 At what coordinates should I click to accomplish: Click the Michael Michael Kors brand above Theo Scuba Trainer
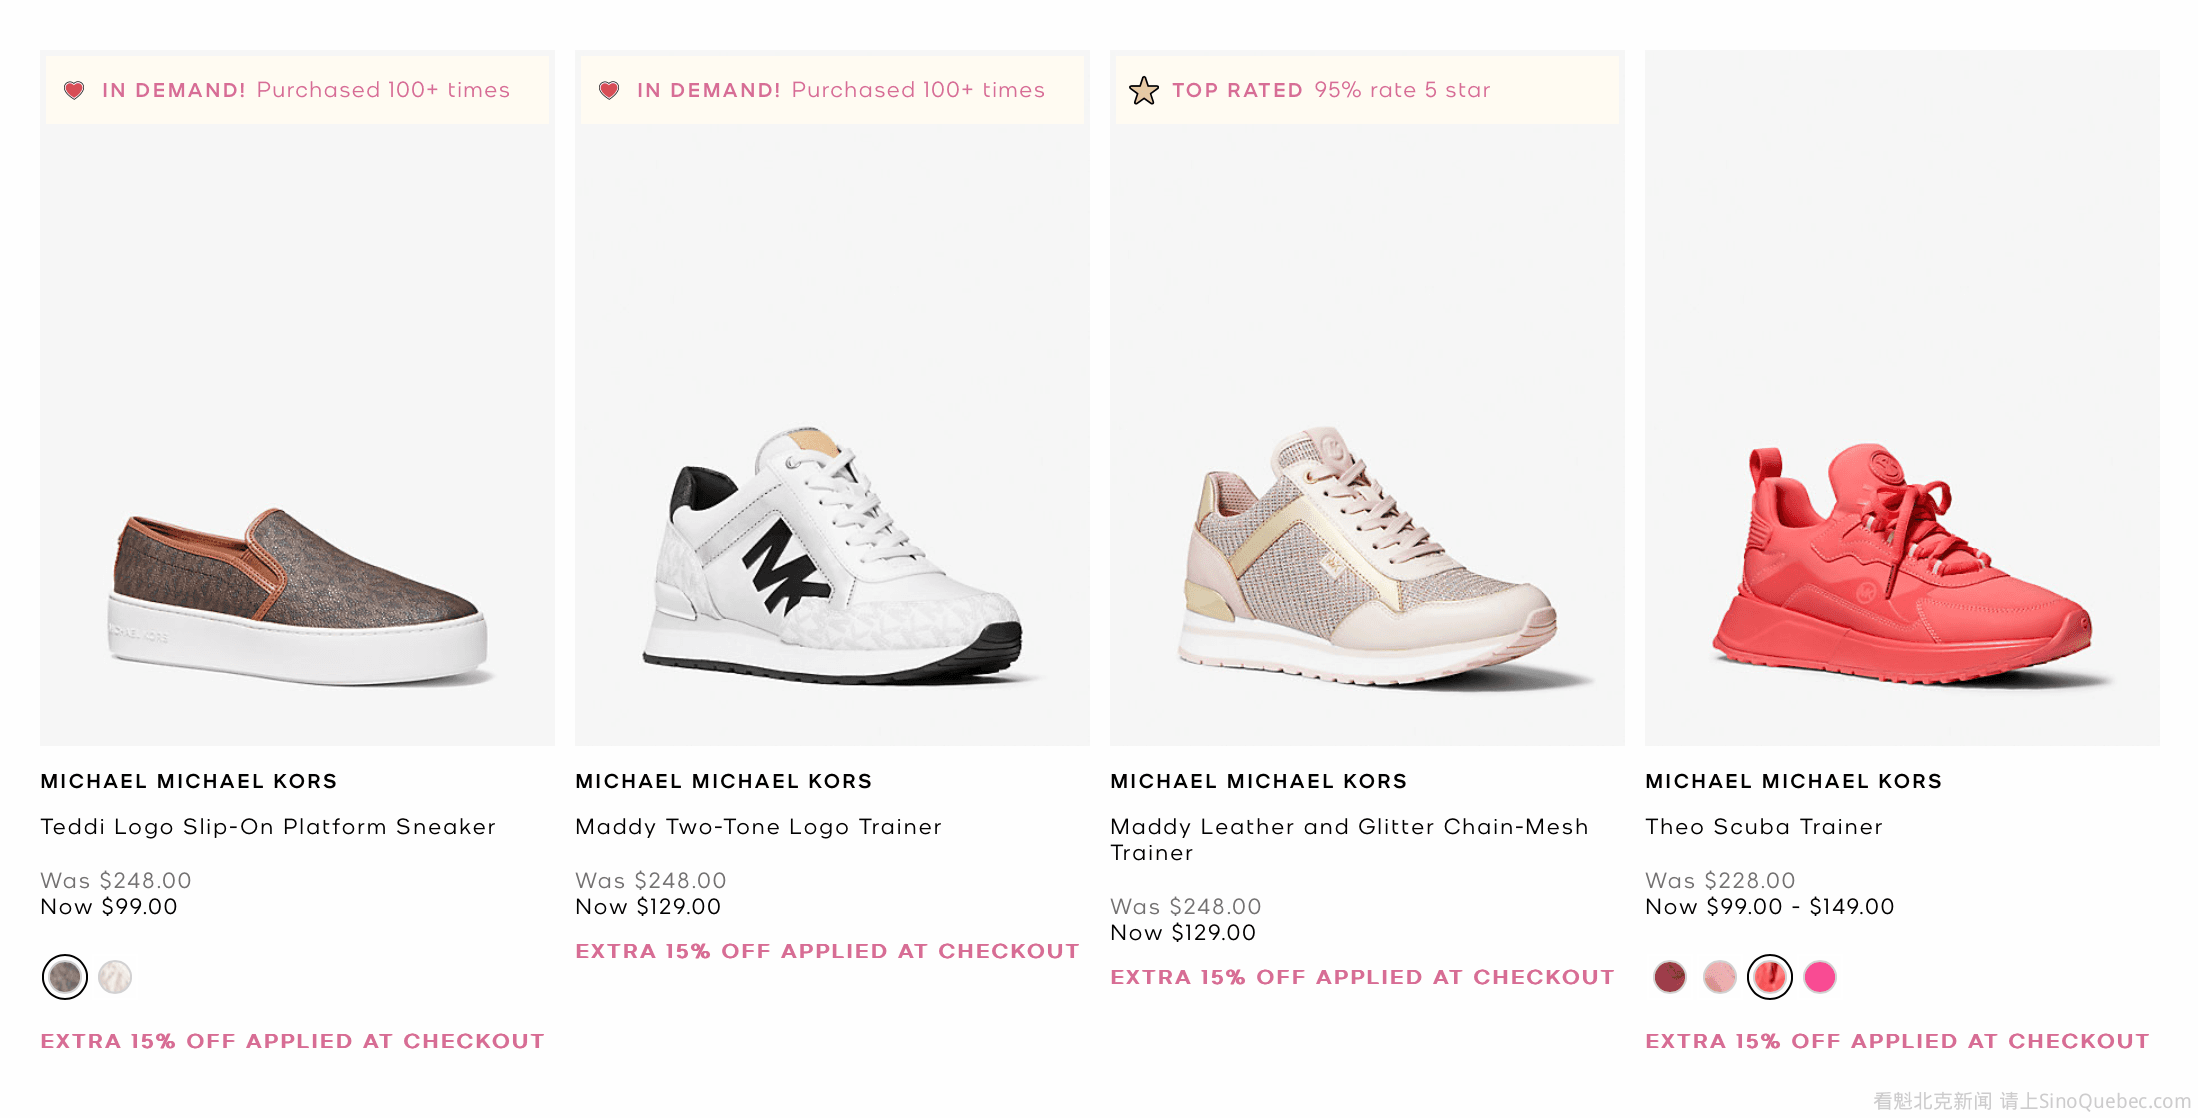click(x=1793, y=781)
